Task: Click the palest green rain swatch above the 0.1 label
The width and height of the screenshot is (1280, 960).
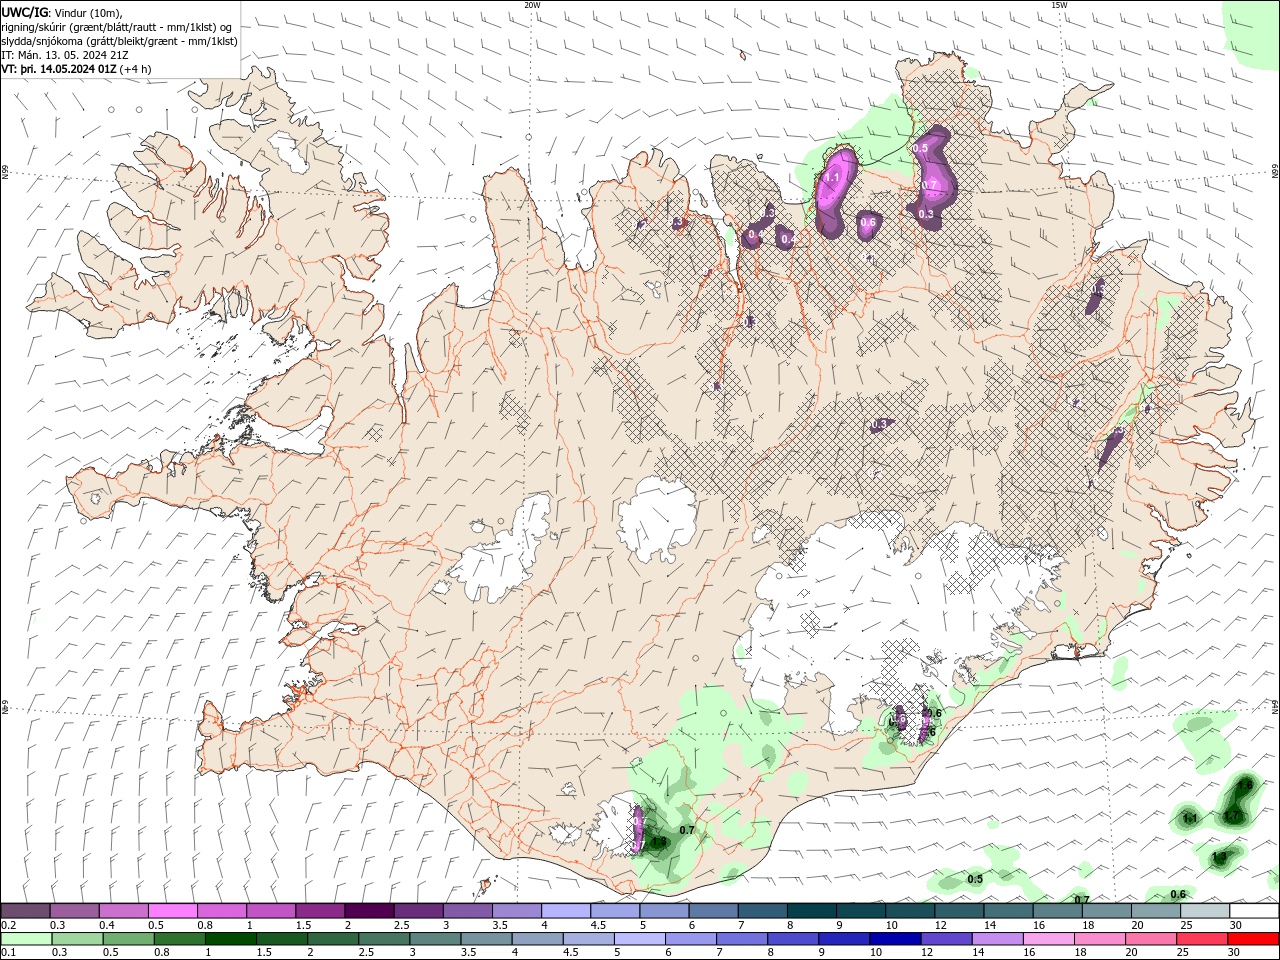Action: click(x=27, y=939)
